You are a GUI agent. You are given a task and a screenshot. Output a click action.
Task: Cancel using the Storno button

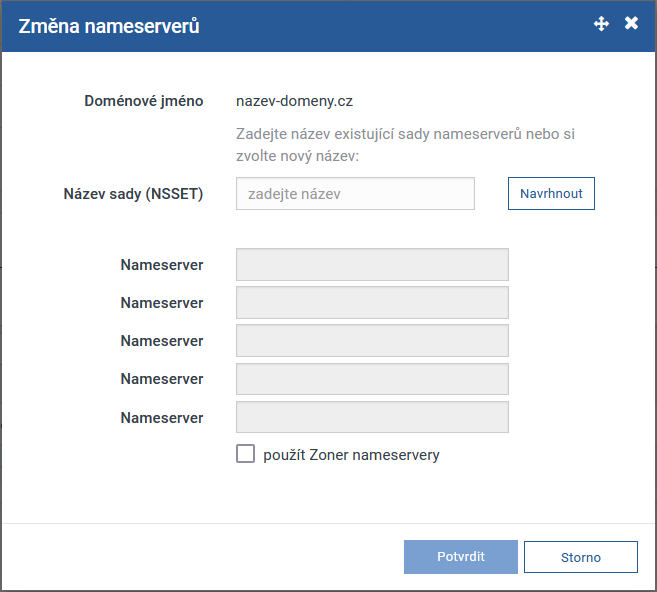point(580,557)
